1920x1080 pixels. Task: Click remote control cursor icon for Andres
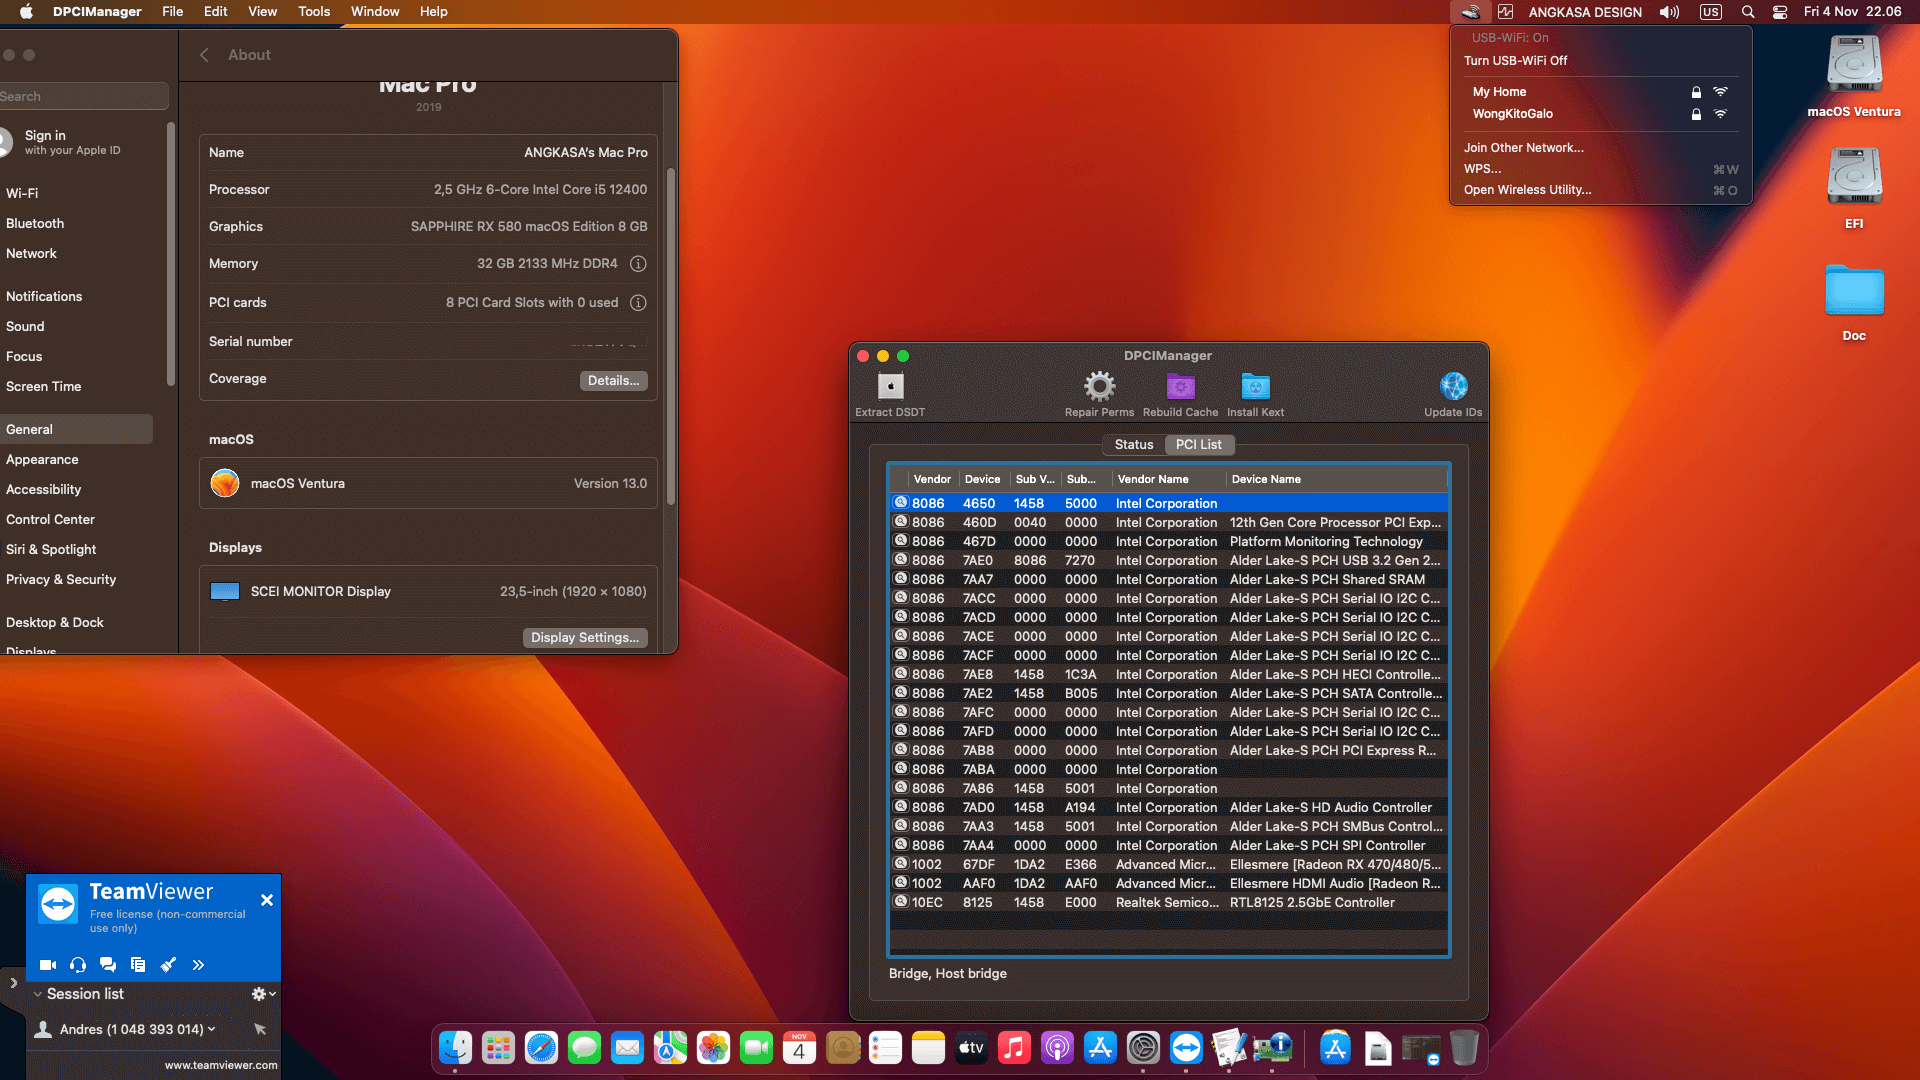click(x=260, y=1029)
